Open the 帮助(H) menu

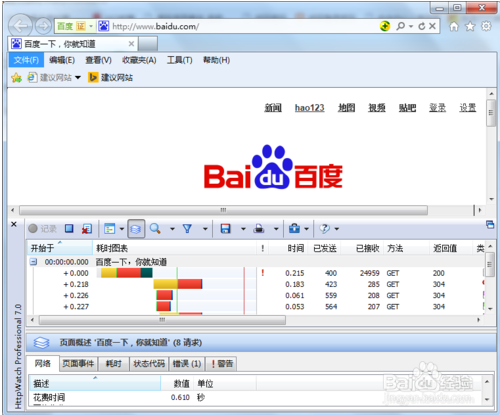216,60
